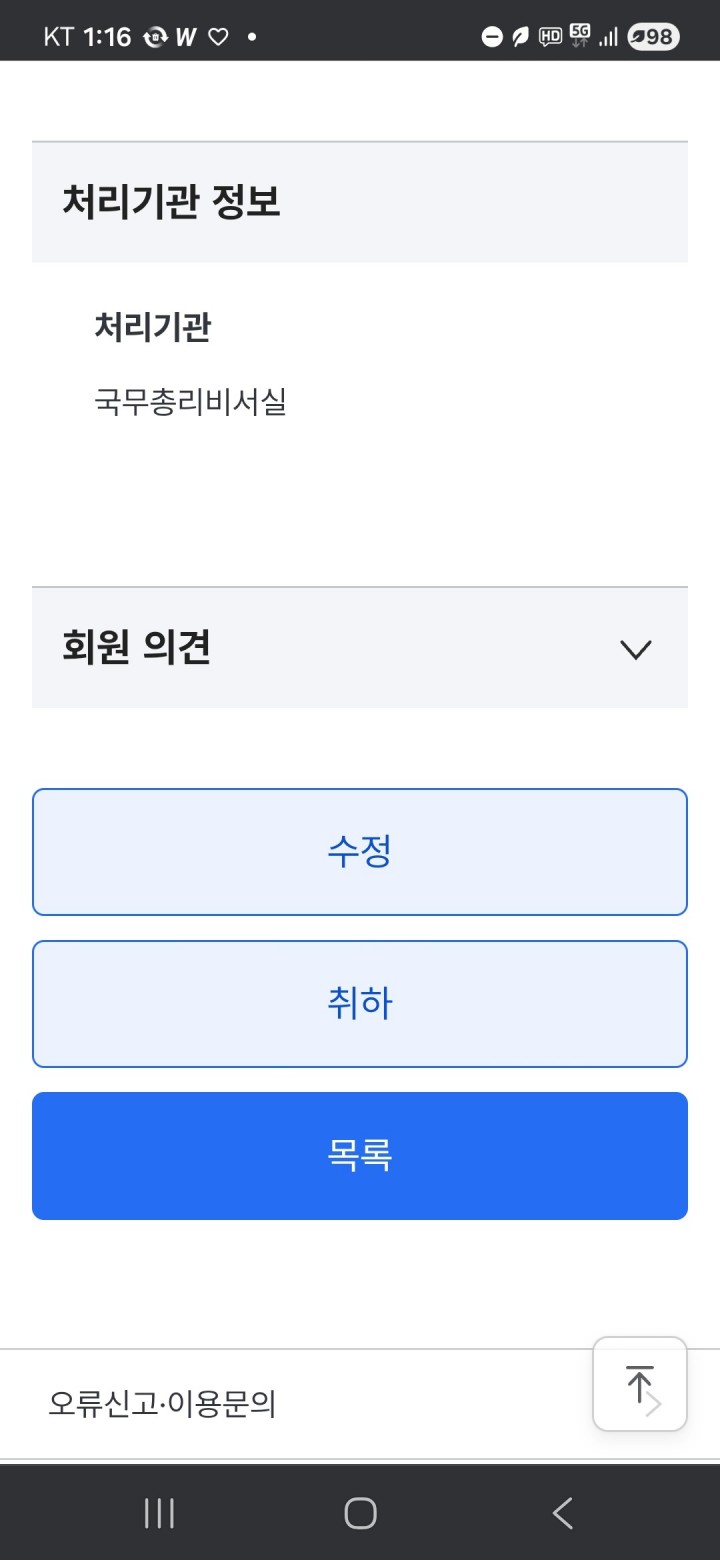Image resolution: width=720 pixels, height=1560 pixels.
Task: Tap the Back navigation arrow
Action: 563,1513
